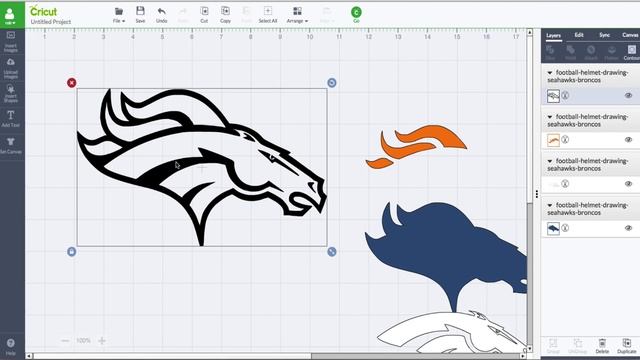The image size is (640, 360).
Task: Cut the selected image
Action: [204, 15]
